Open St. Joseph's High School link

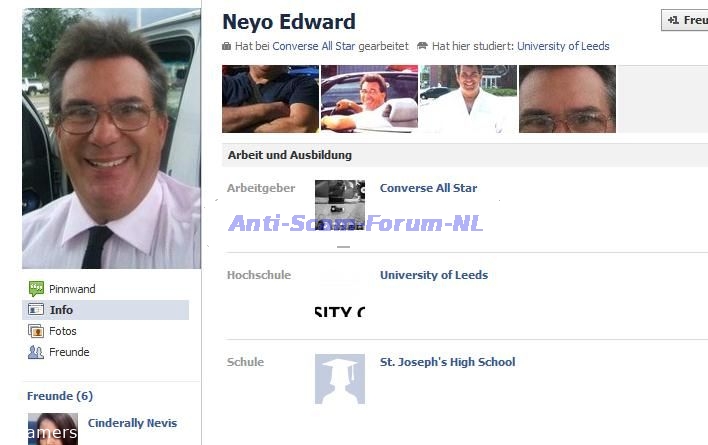point(447,362)
